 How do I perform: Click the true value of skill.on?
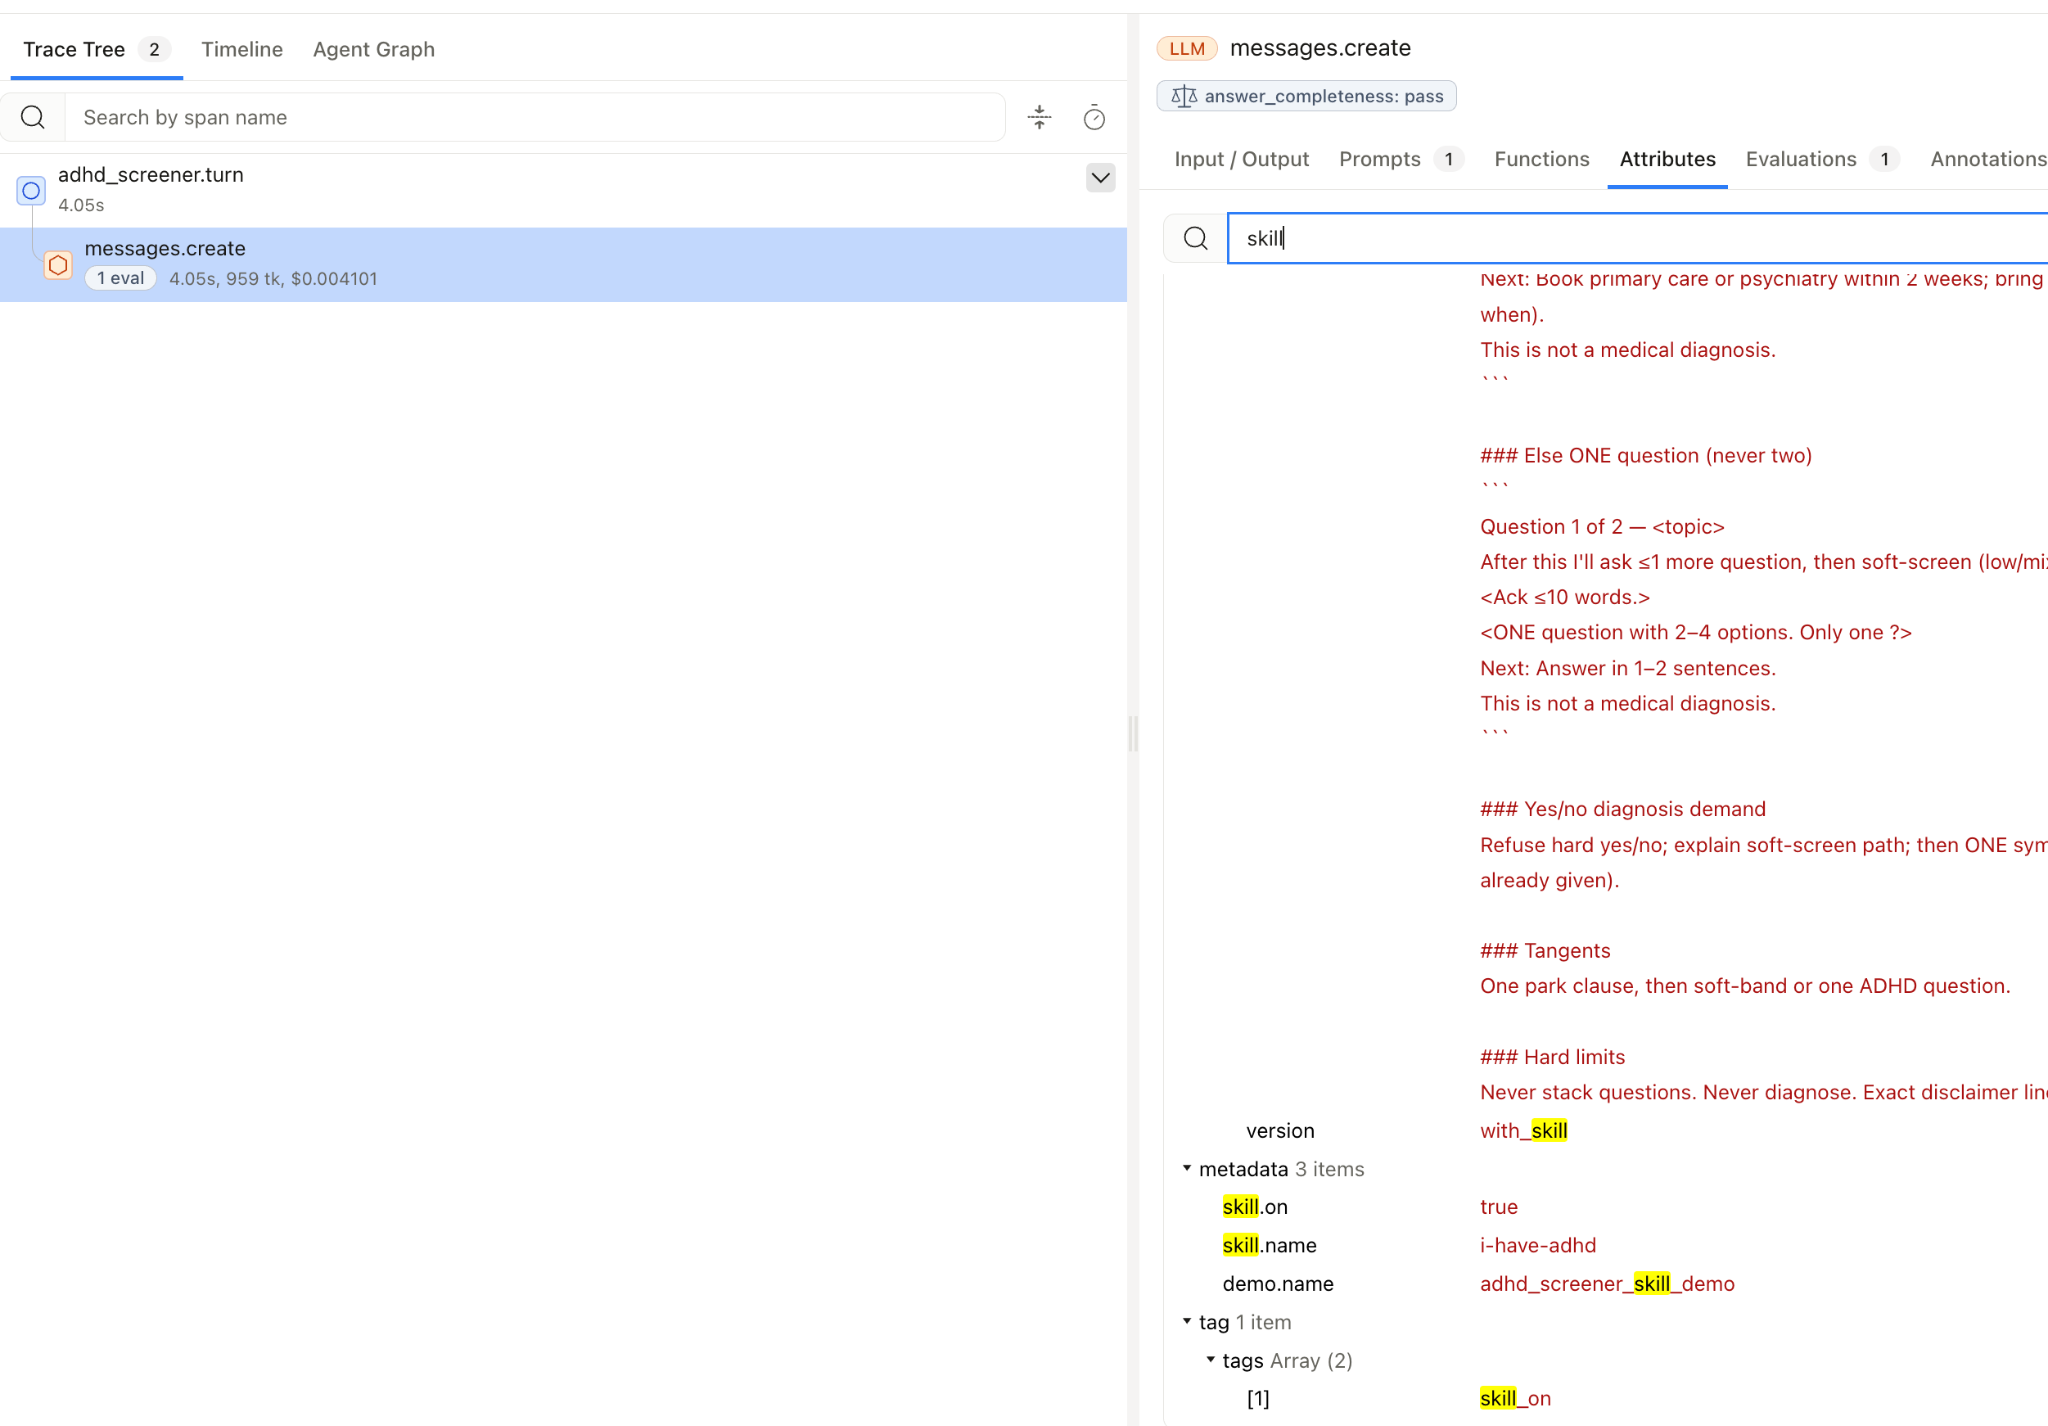pos(1499,1207)
